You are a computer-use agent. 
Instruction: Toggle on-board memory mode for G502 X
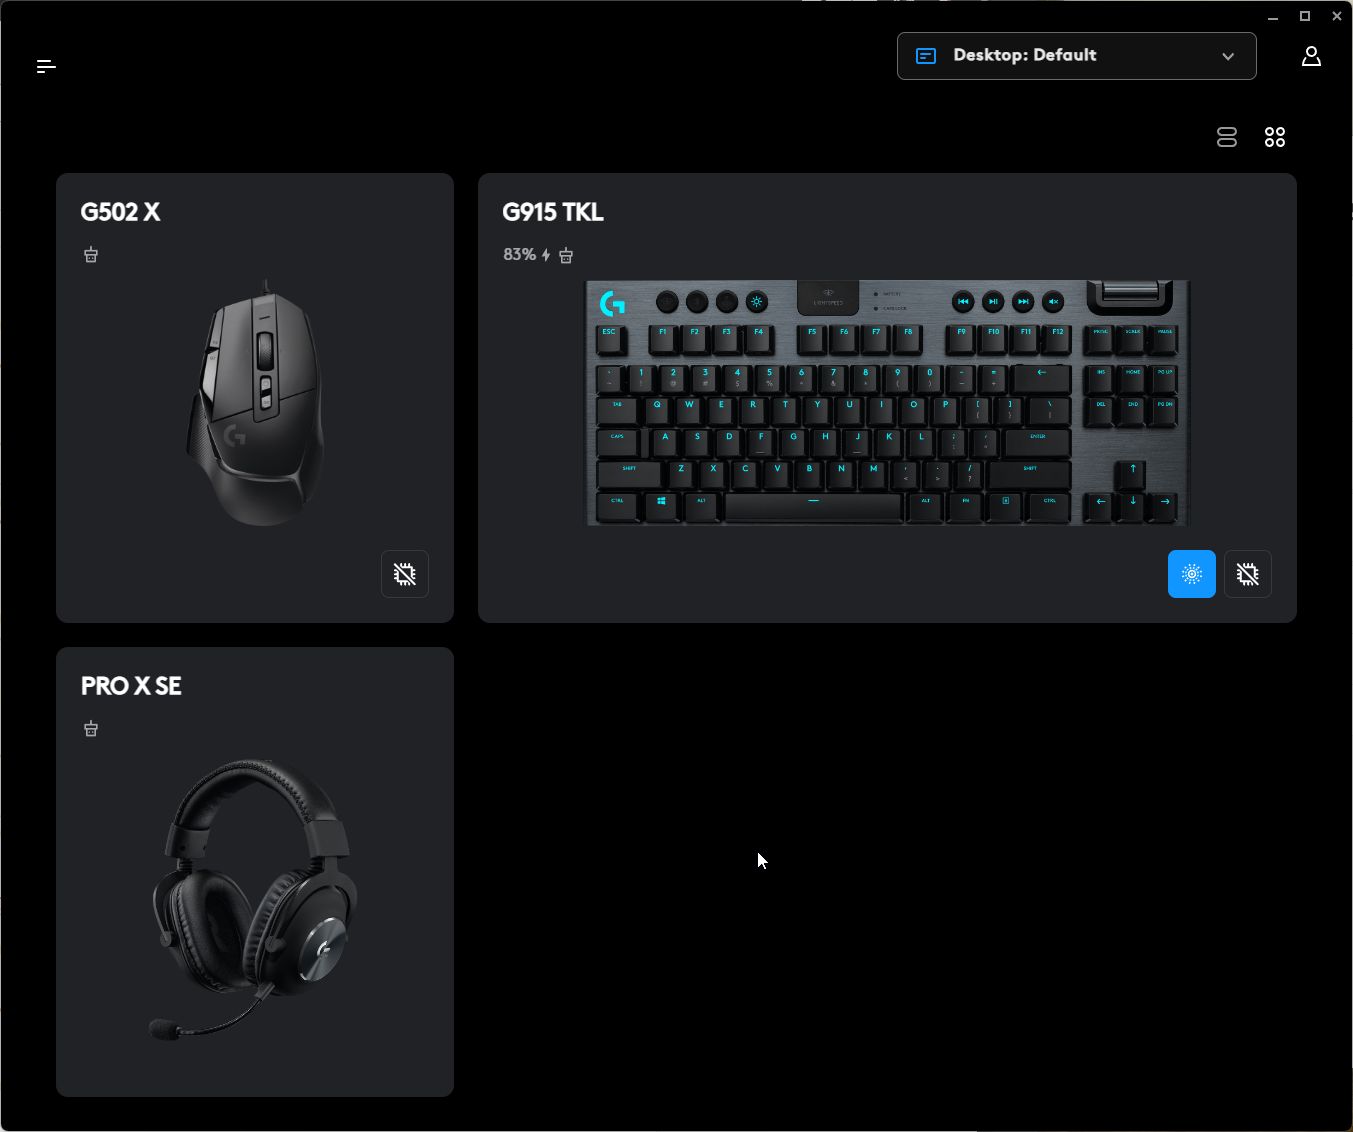(x=405, y=574)
